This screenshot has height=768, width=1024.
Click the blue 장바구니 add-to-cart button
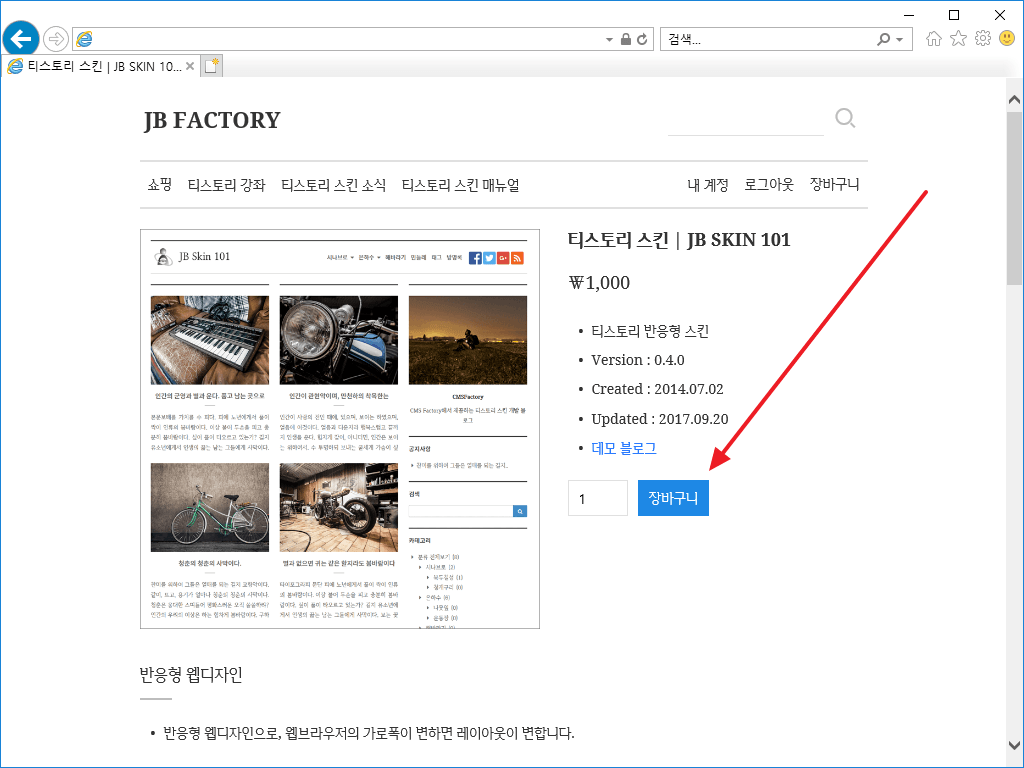point(673,498)
